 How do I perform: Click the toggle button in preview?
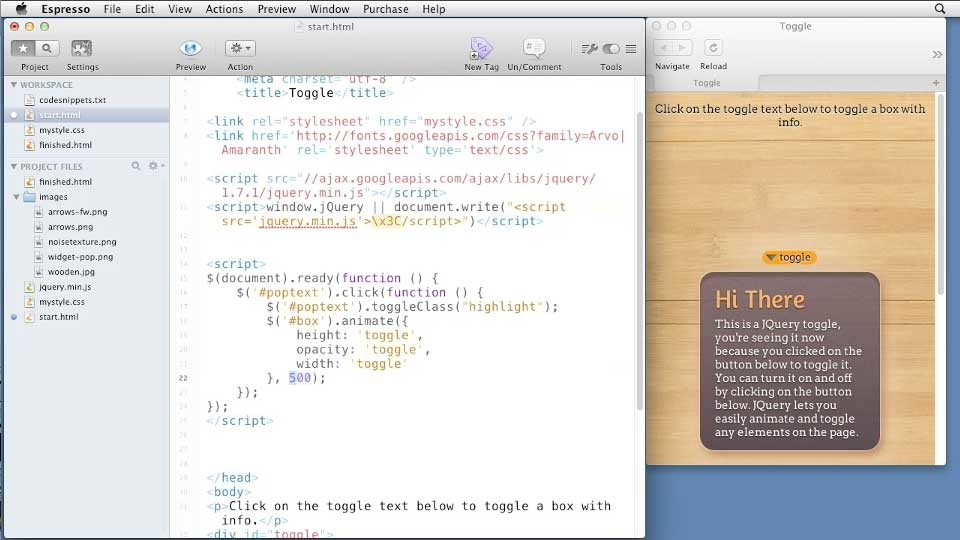(x=789, y=258)
